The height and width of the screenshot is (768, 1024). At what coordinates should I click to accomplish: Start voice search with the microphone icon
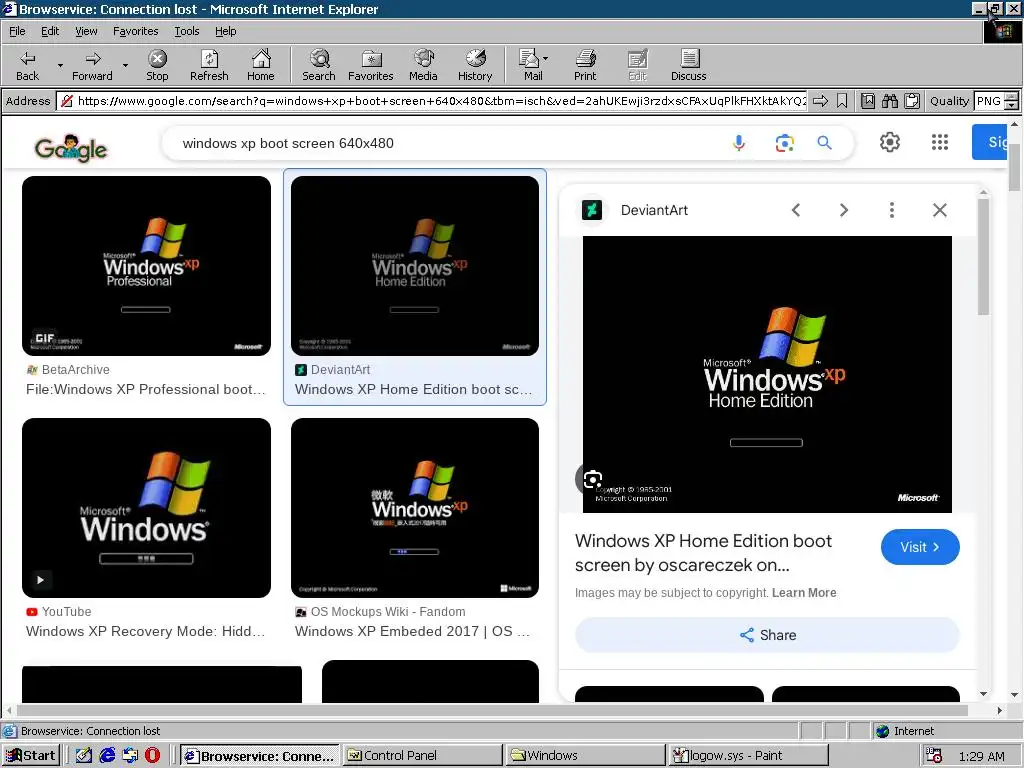click(739, 143)
